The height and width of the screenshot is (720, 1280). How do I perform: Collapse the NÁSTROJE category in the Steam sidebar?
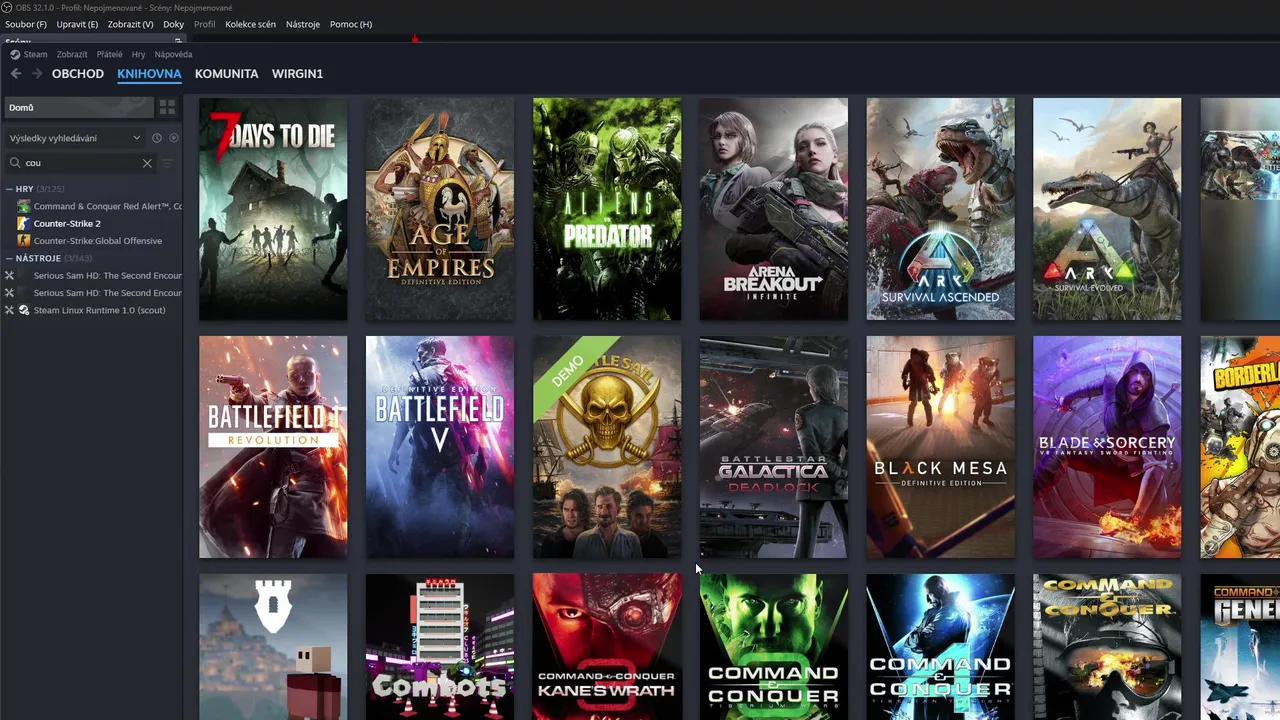(9, 258)
